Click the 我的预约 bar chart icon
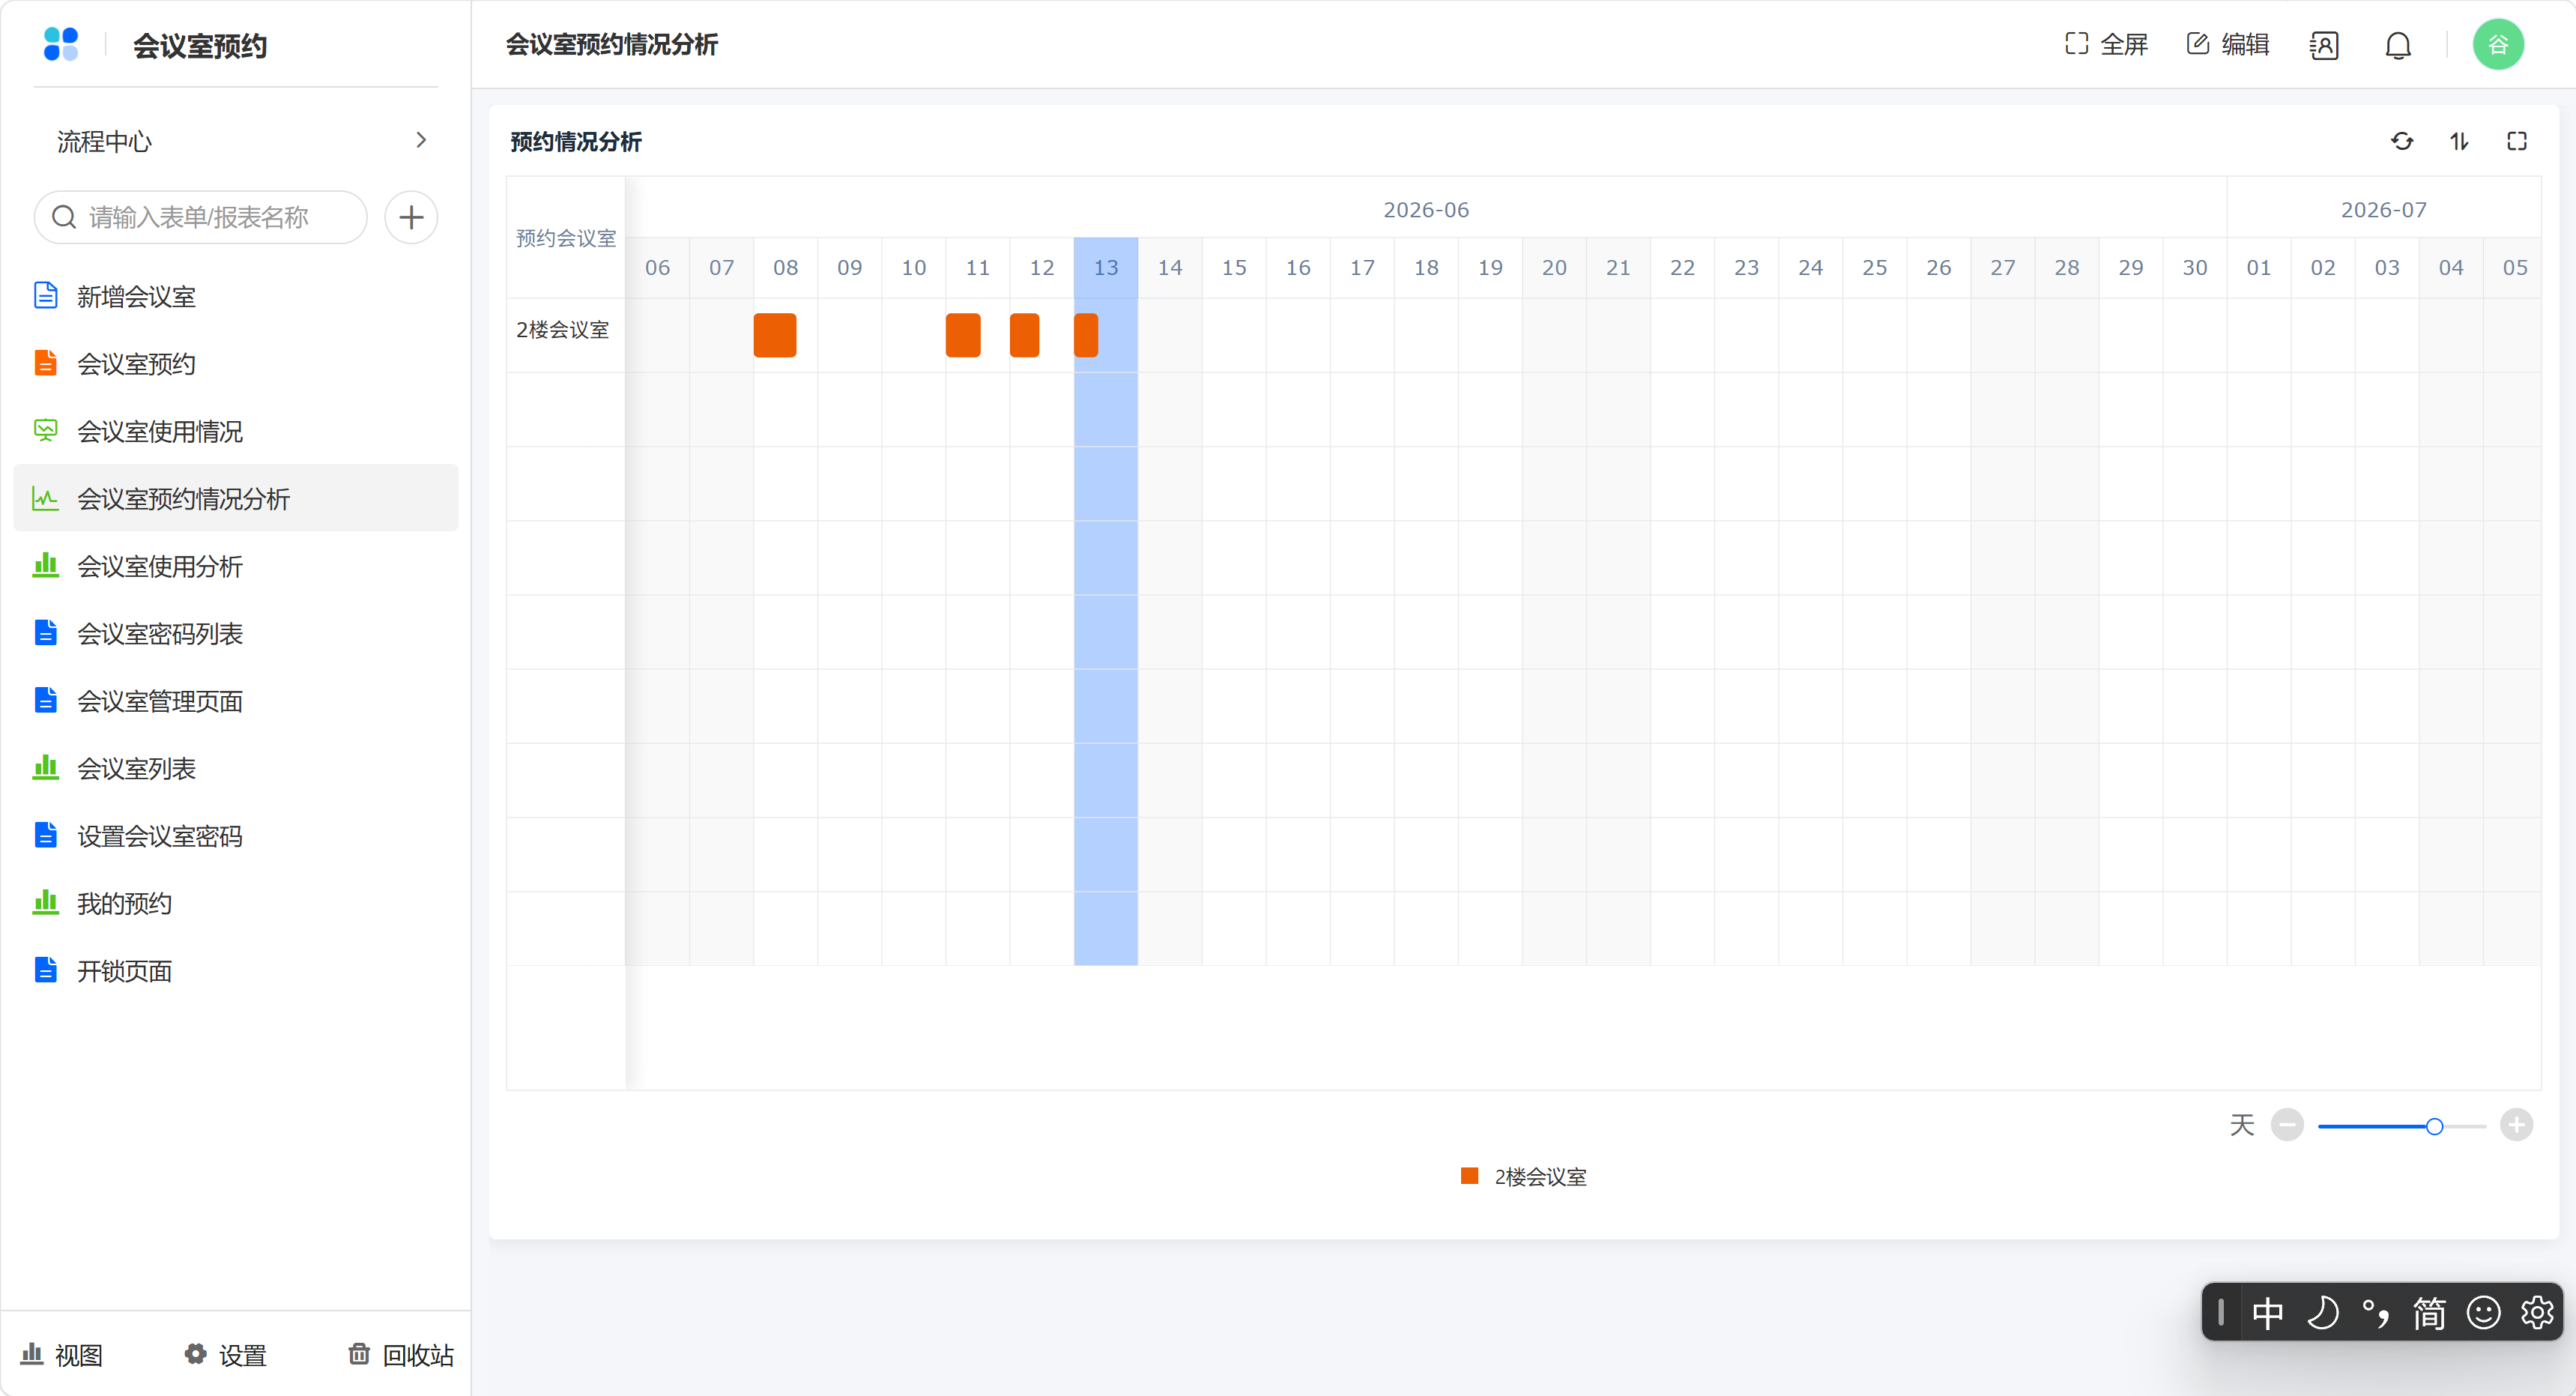2576x1396 pixels. pos(46,902)
